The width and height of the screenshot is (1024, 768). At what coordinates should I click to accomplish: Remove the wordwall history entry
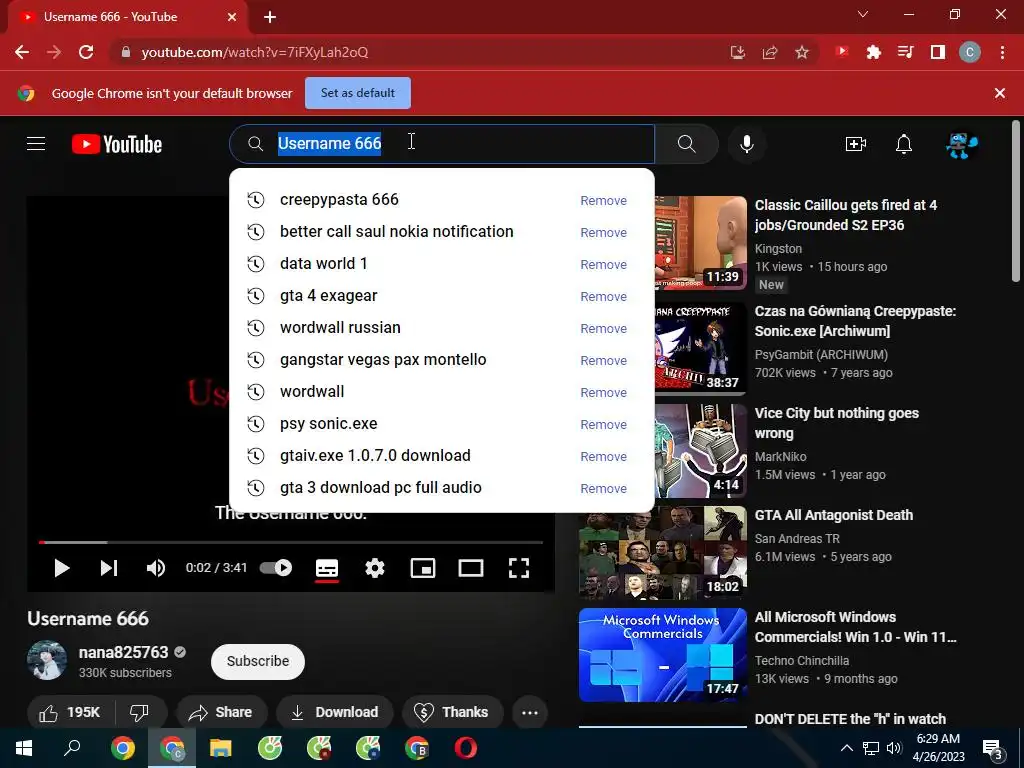point(603,392)
